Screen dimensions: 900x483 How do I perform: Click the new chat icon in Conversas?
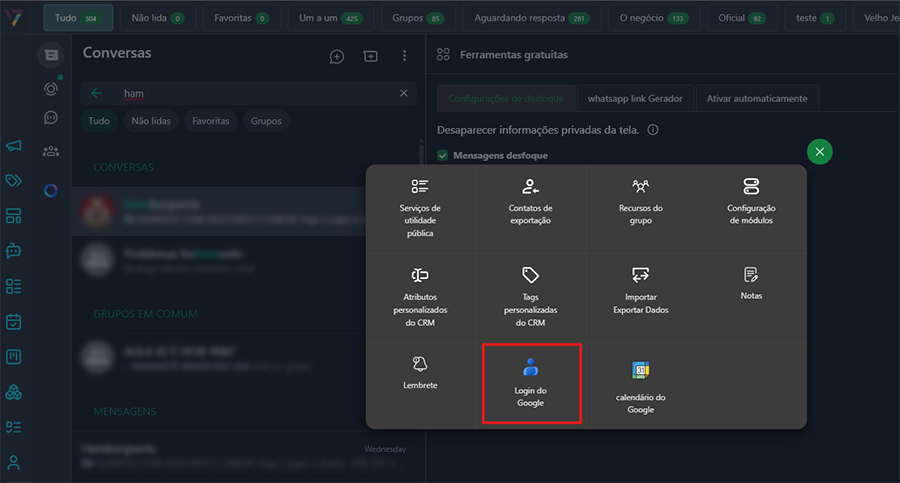click(337, 57)
